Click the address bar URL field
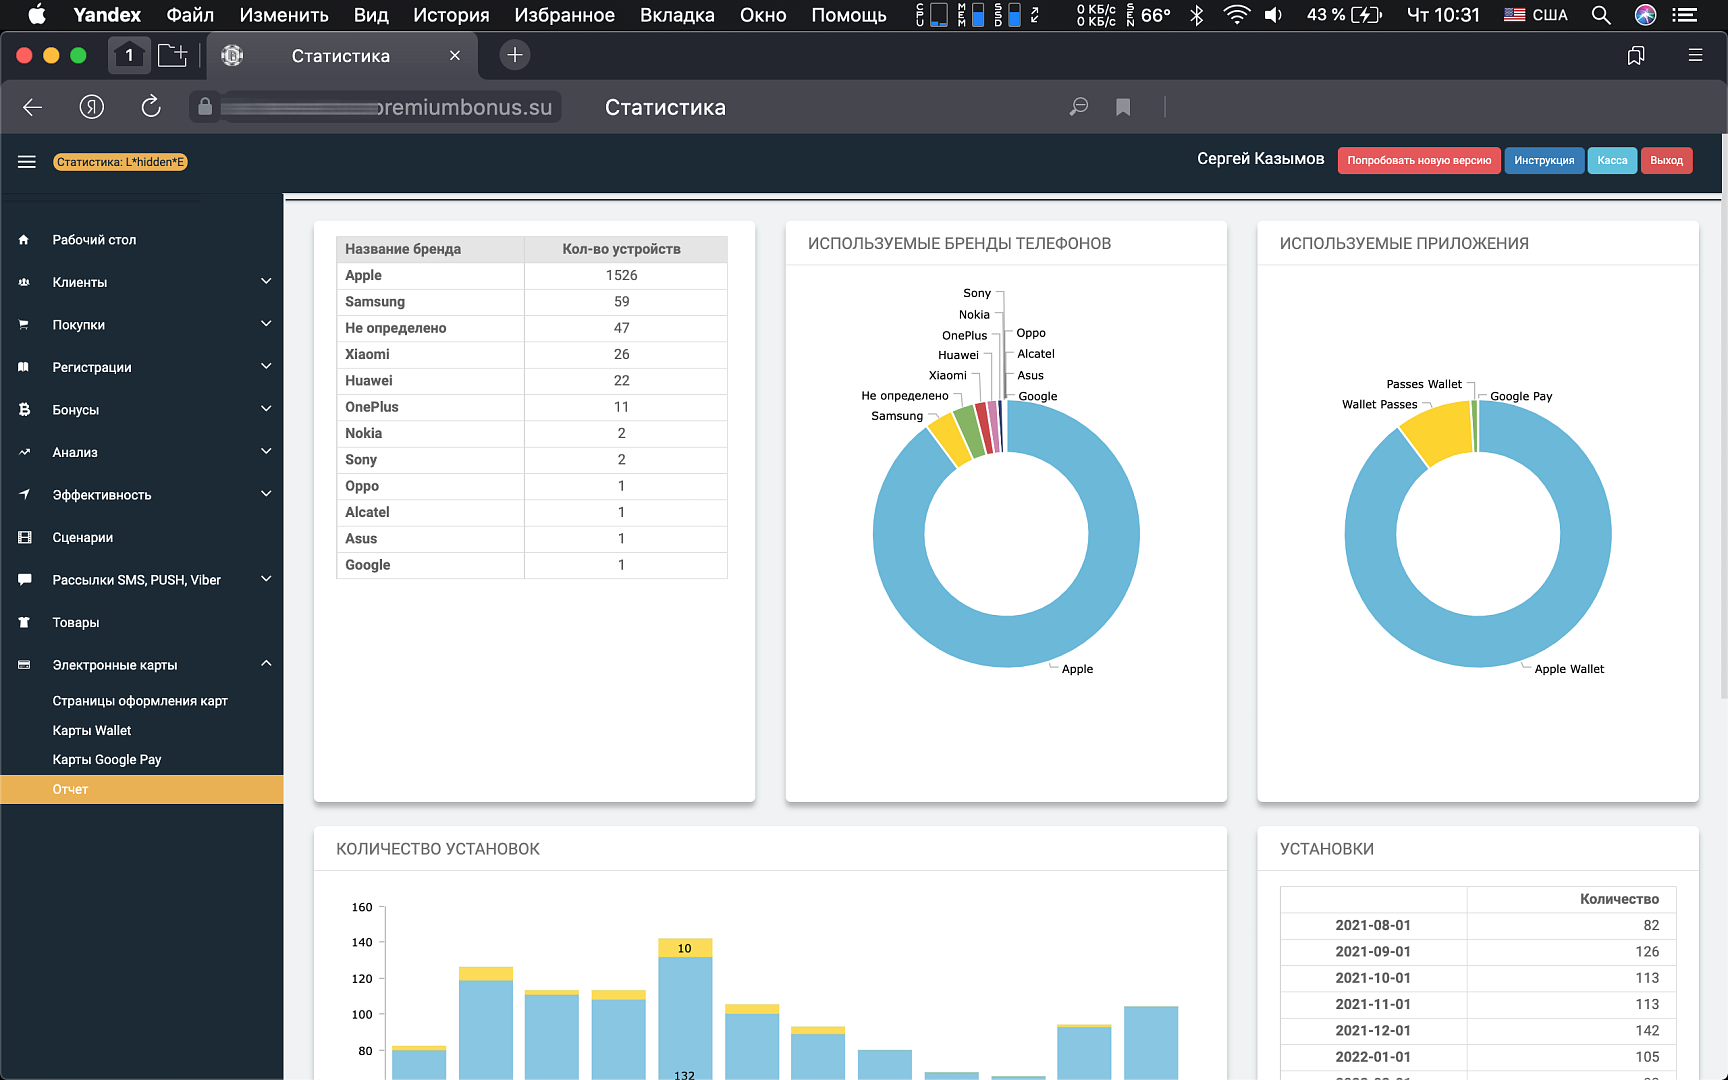The width and height of the screenshot is (1728, 1080). pyautogui.click(x=389, y=107)
